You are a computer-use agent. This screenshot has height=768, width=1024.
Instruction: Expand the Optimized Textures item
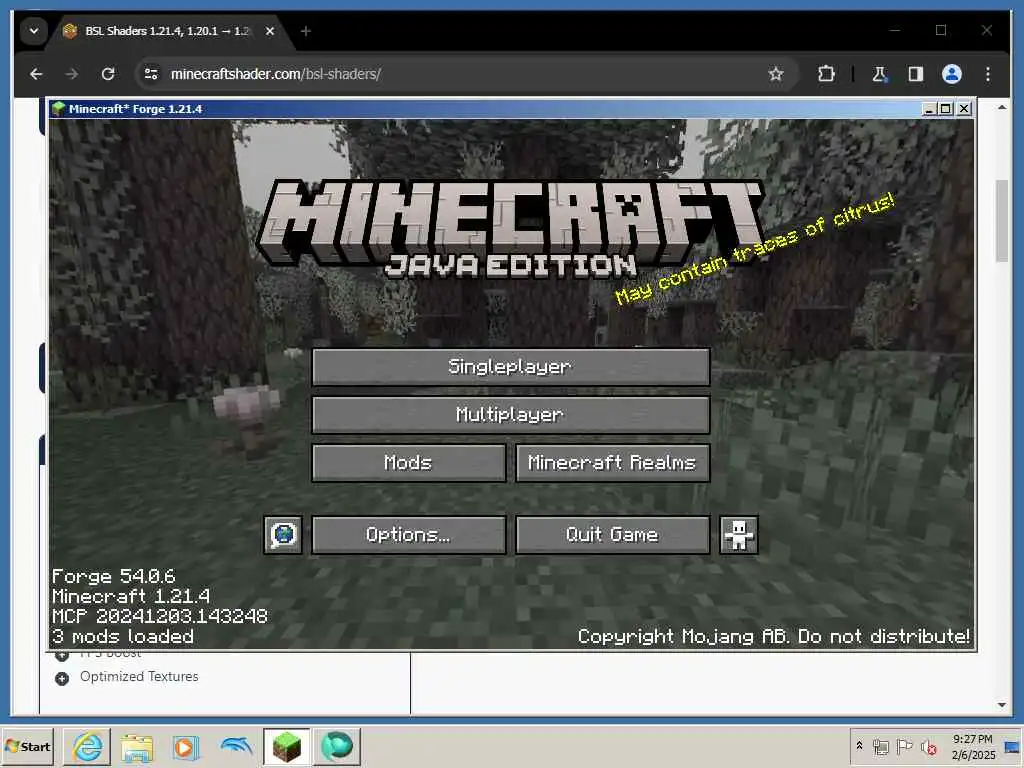pyautogui.click(x=62, y=679)
